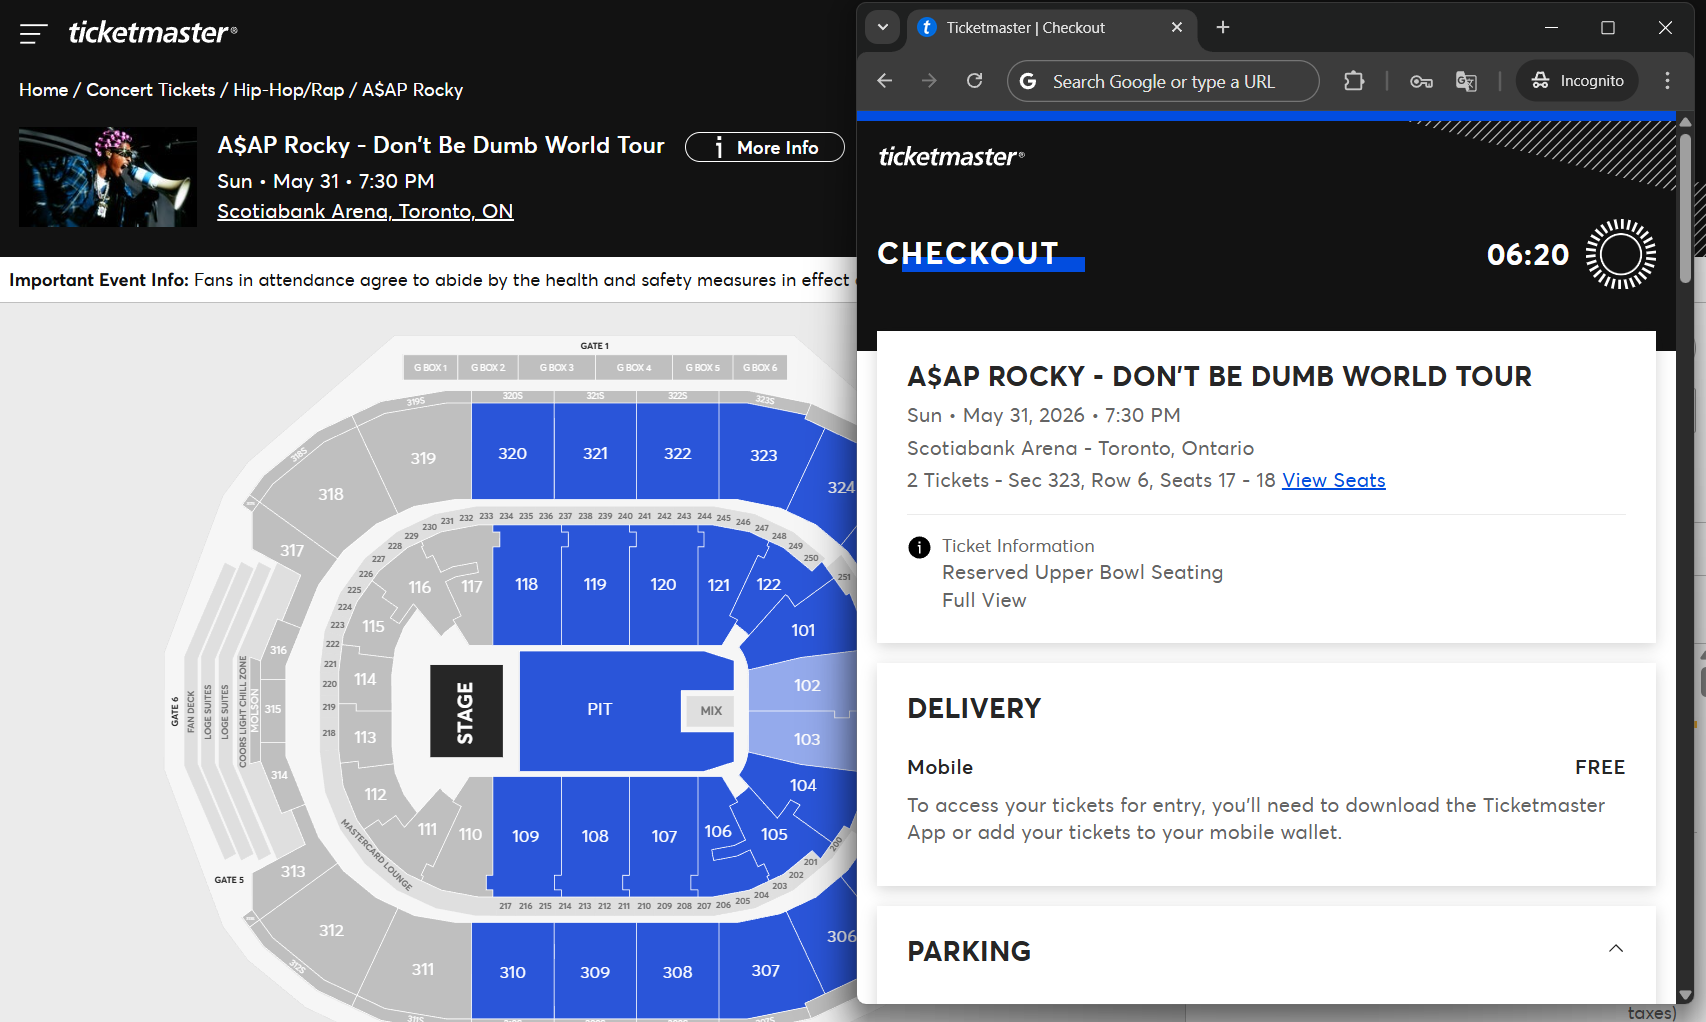
Task: Select the Ticketmaster Checkout tab
Action: coord(1040,27)
